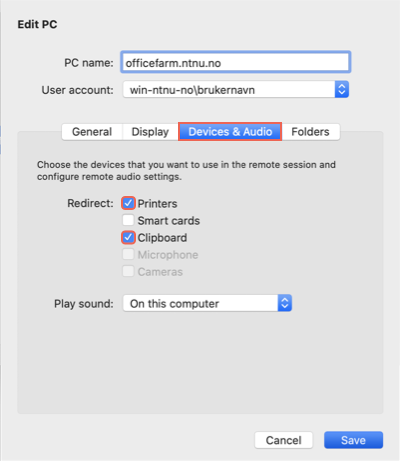Enable Smart cards redirection checkbox
Image resolution: width=400 pixels, height=461 pixels.
point(128,220)
